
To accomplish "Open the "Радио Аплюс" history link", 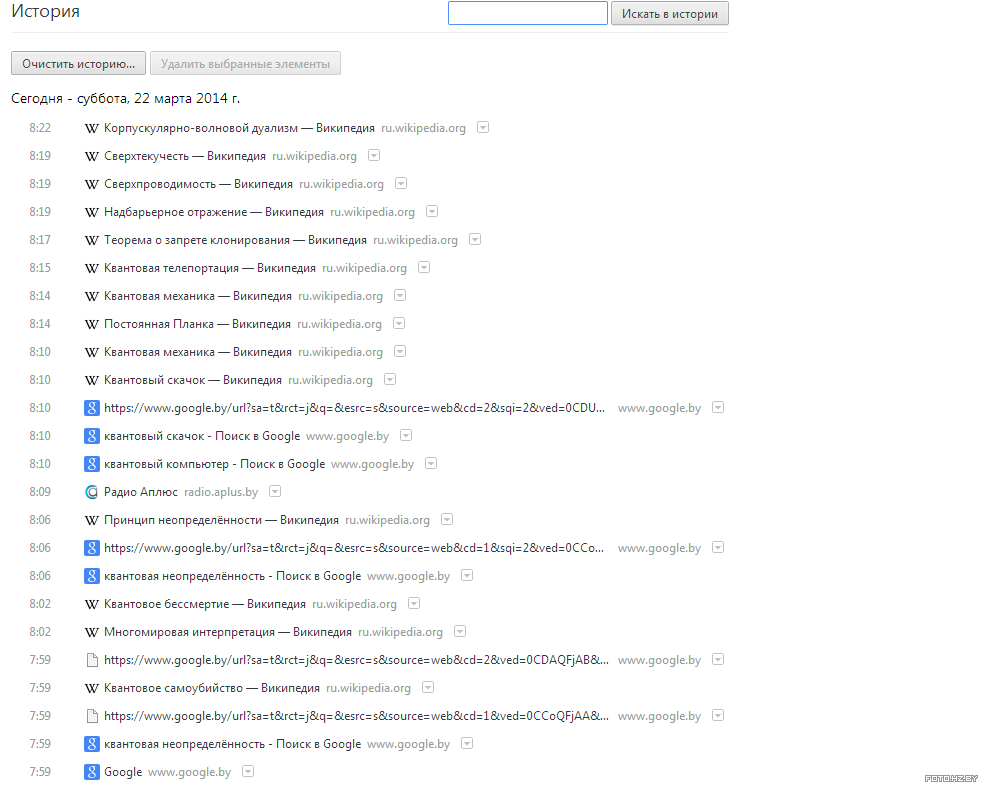I will (x=141, y=492).
